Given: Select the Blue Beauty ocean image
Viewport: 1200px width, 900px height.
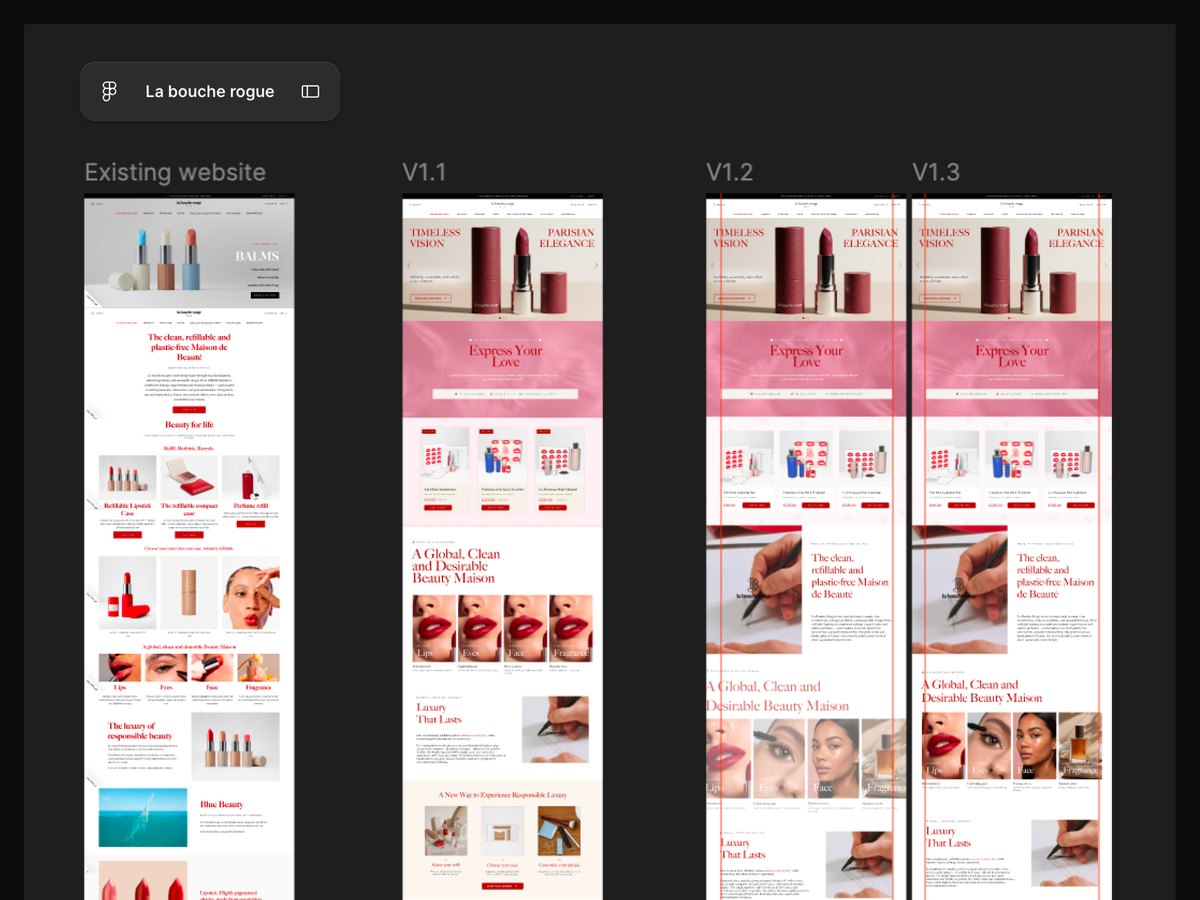Looking at the screenshot, I should tap(143, 817).
